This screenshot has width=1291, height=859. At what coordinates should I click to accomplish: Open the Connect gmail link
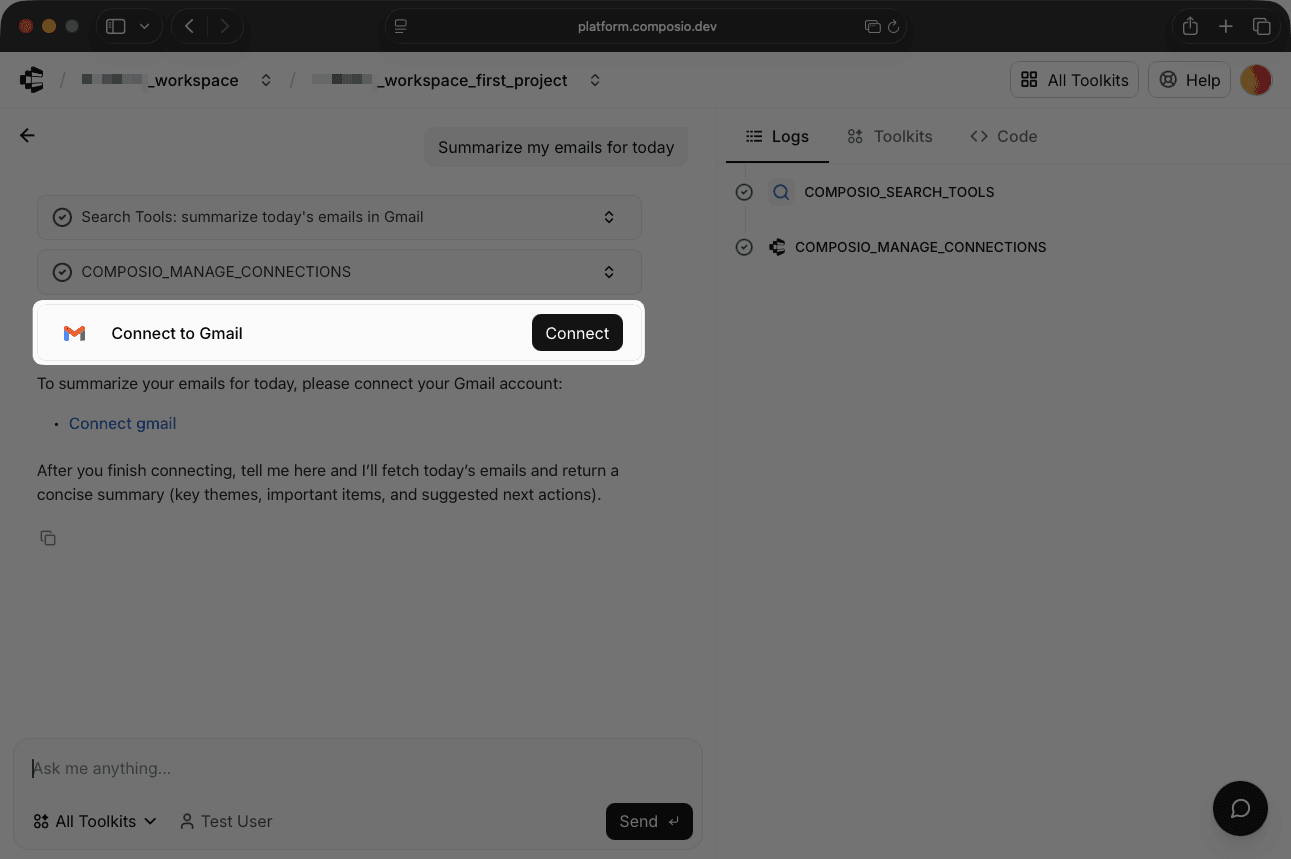122,423
